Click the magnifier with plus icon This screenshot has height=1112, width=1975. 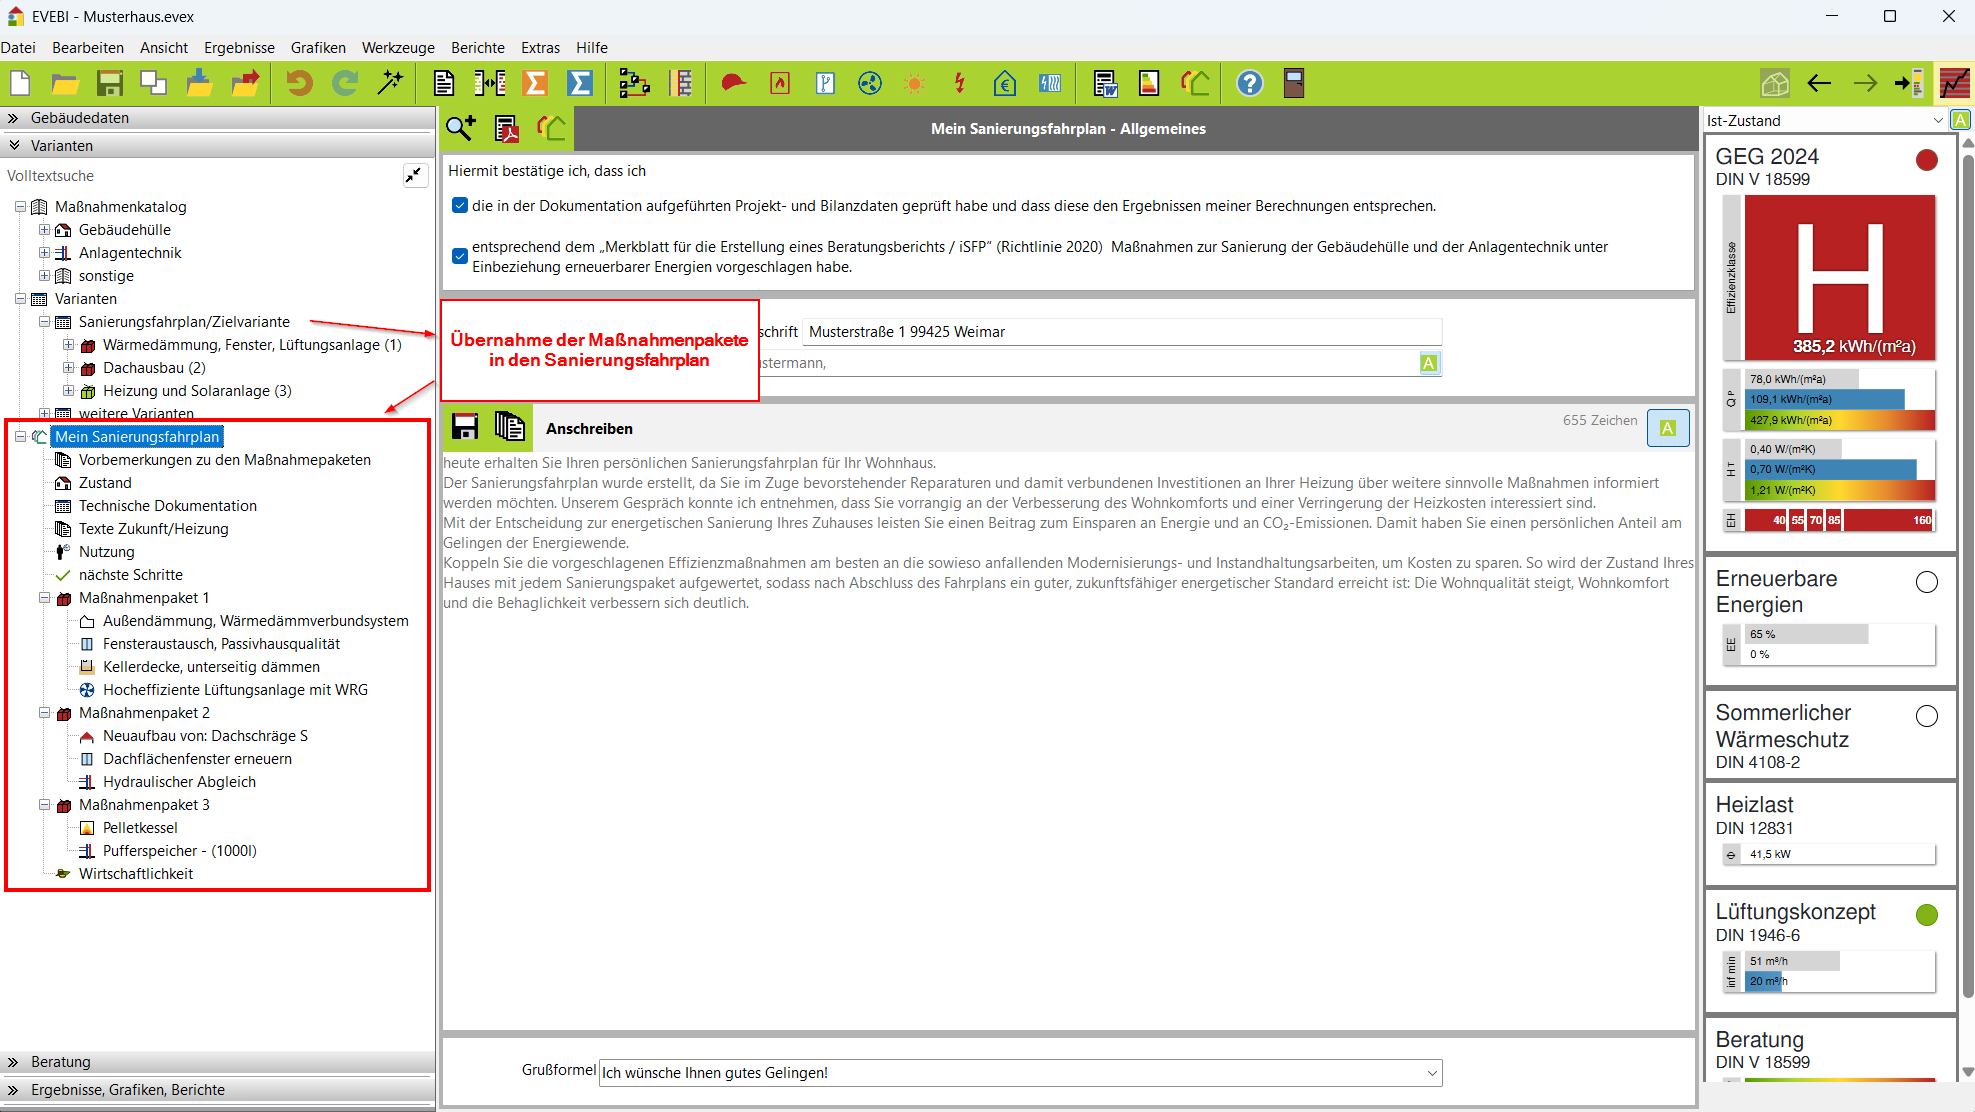tap(461, 128)
